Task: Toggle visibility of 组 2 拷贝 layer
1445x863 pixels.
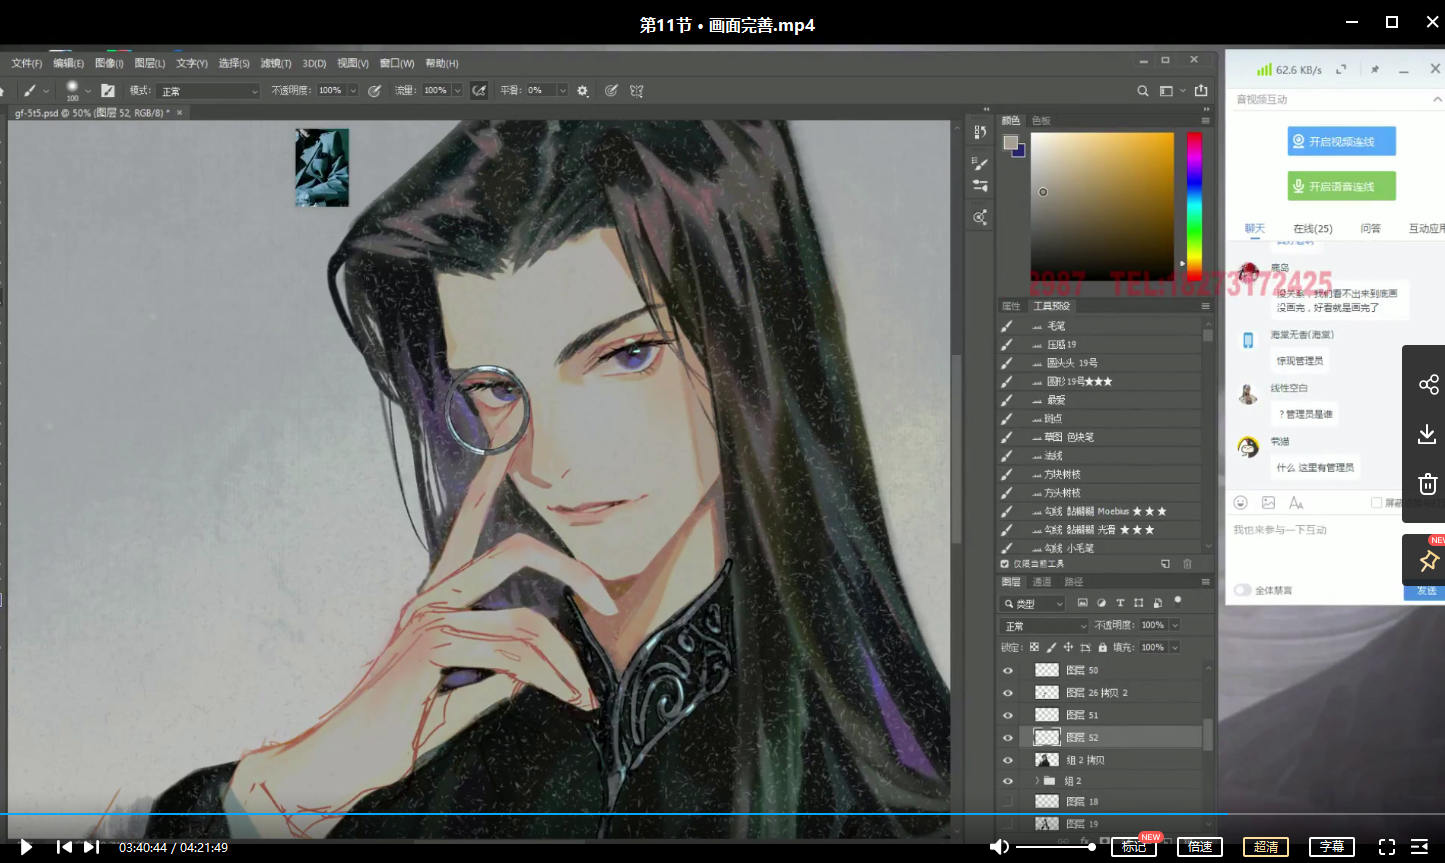Action: pos(1007,760)
